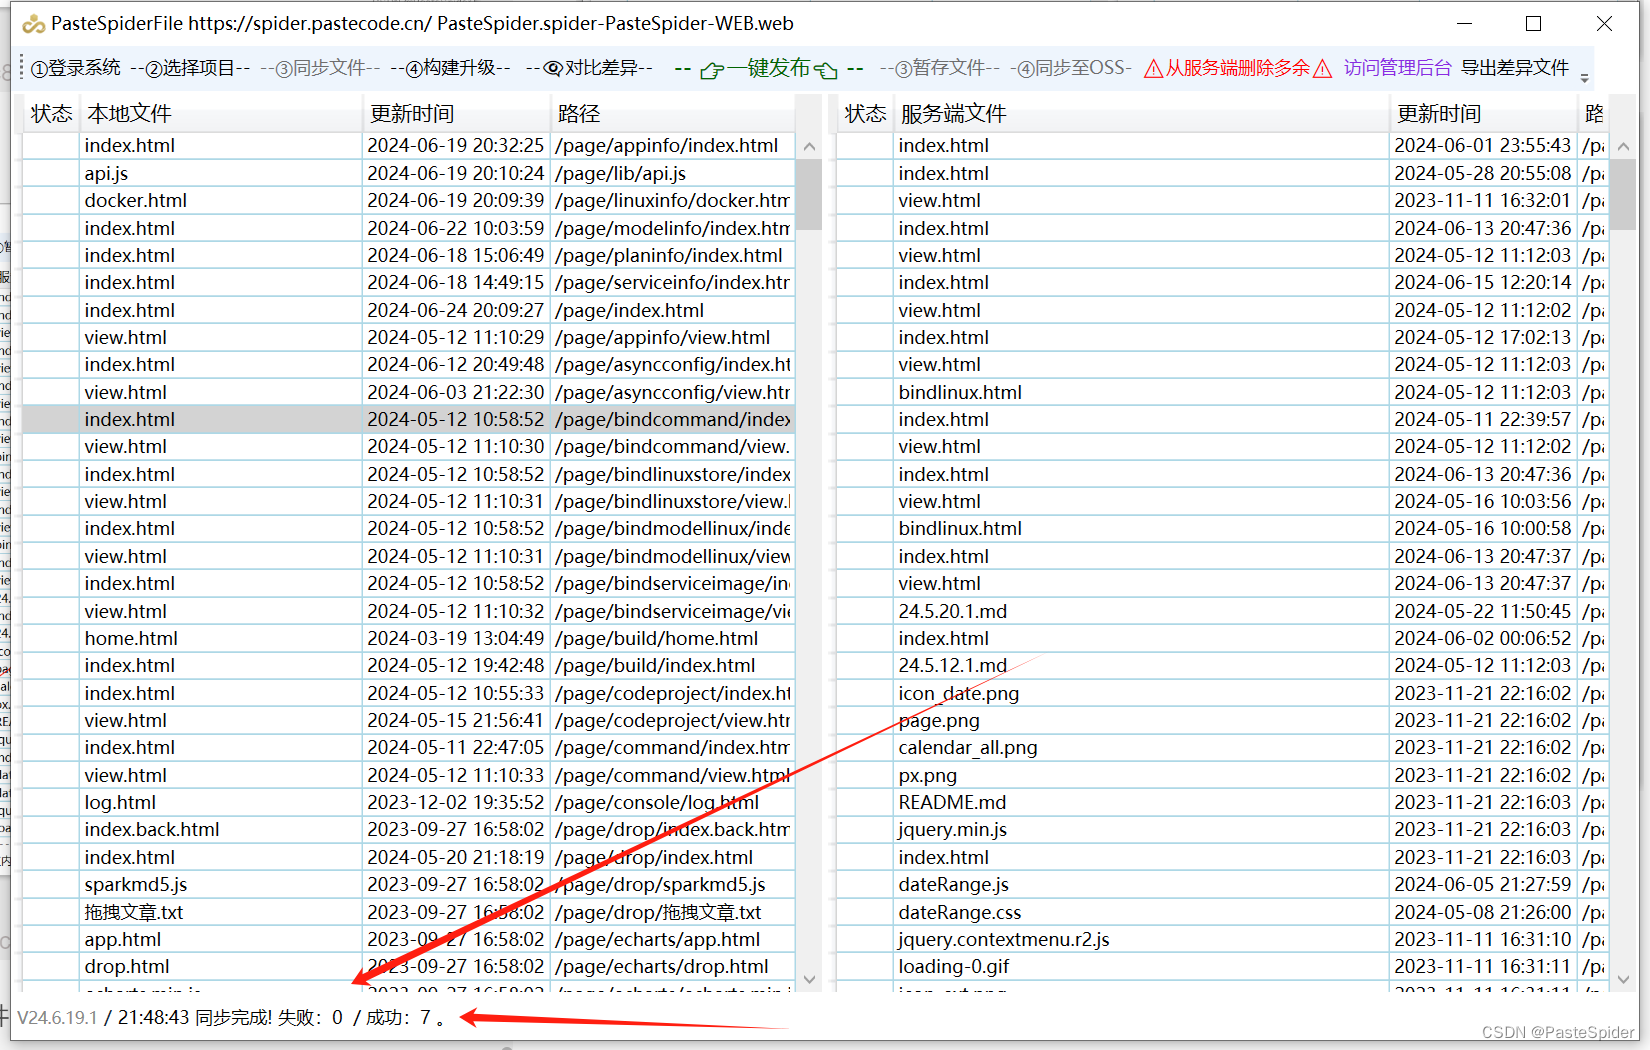This screenshot has width=1650, height=1050.
Task: Select server file jquery.min.js
Action: pyautogui.click(x=953, y=829)
